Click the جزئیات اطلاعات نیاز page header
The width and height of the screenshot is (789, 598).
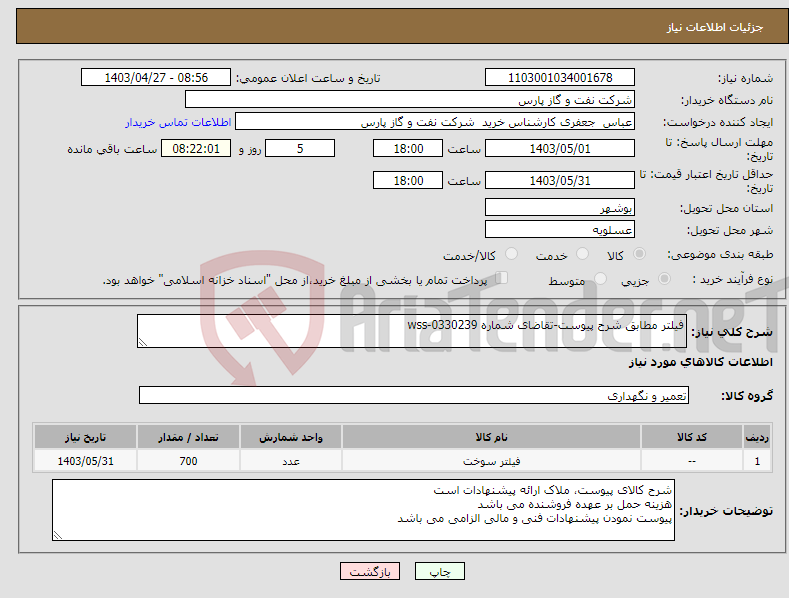coord(715,27)
